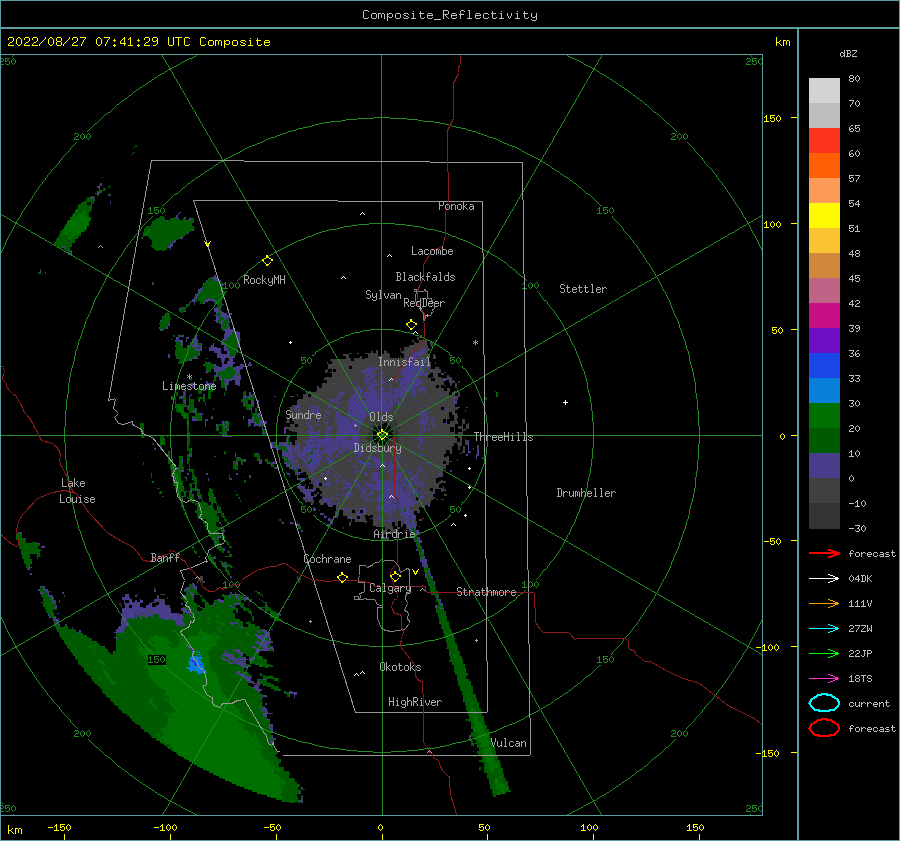This screenshot has width=900, height=841.
Task: Click the Olds town label
Action: point(381,417)
